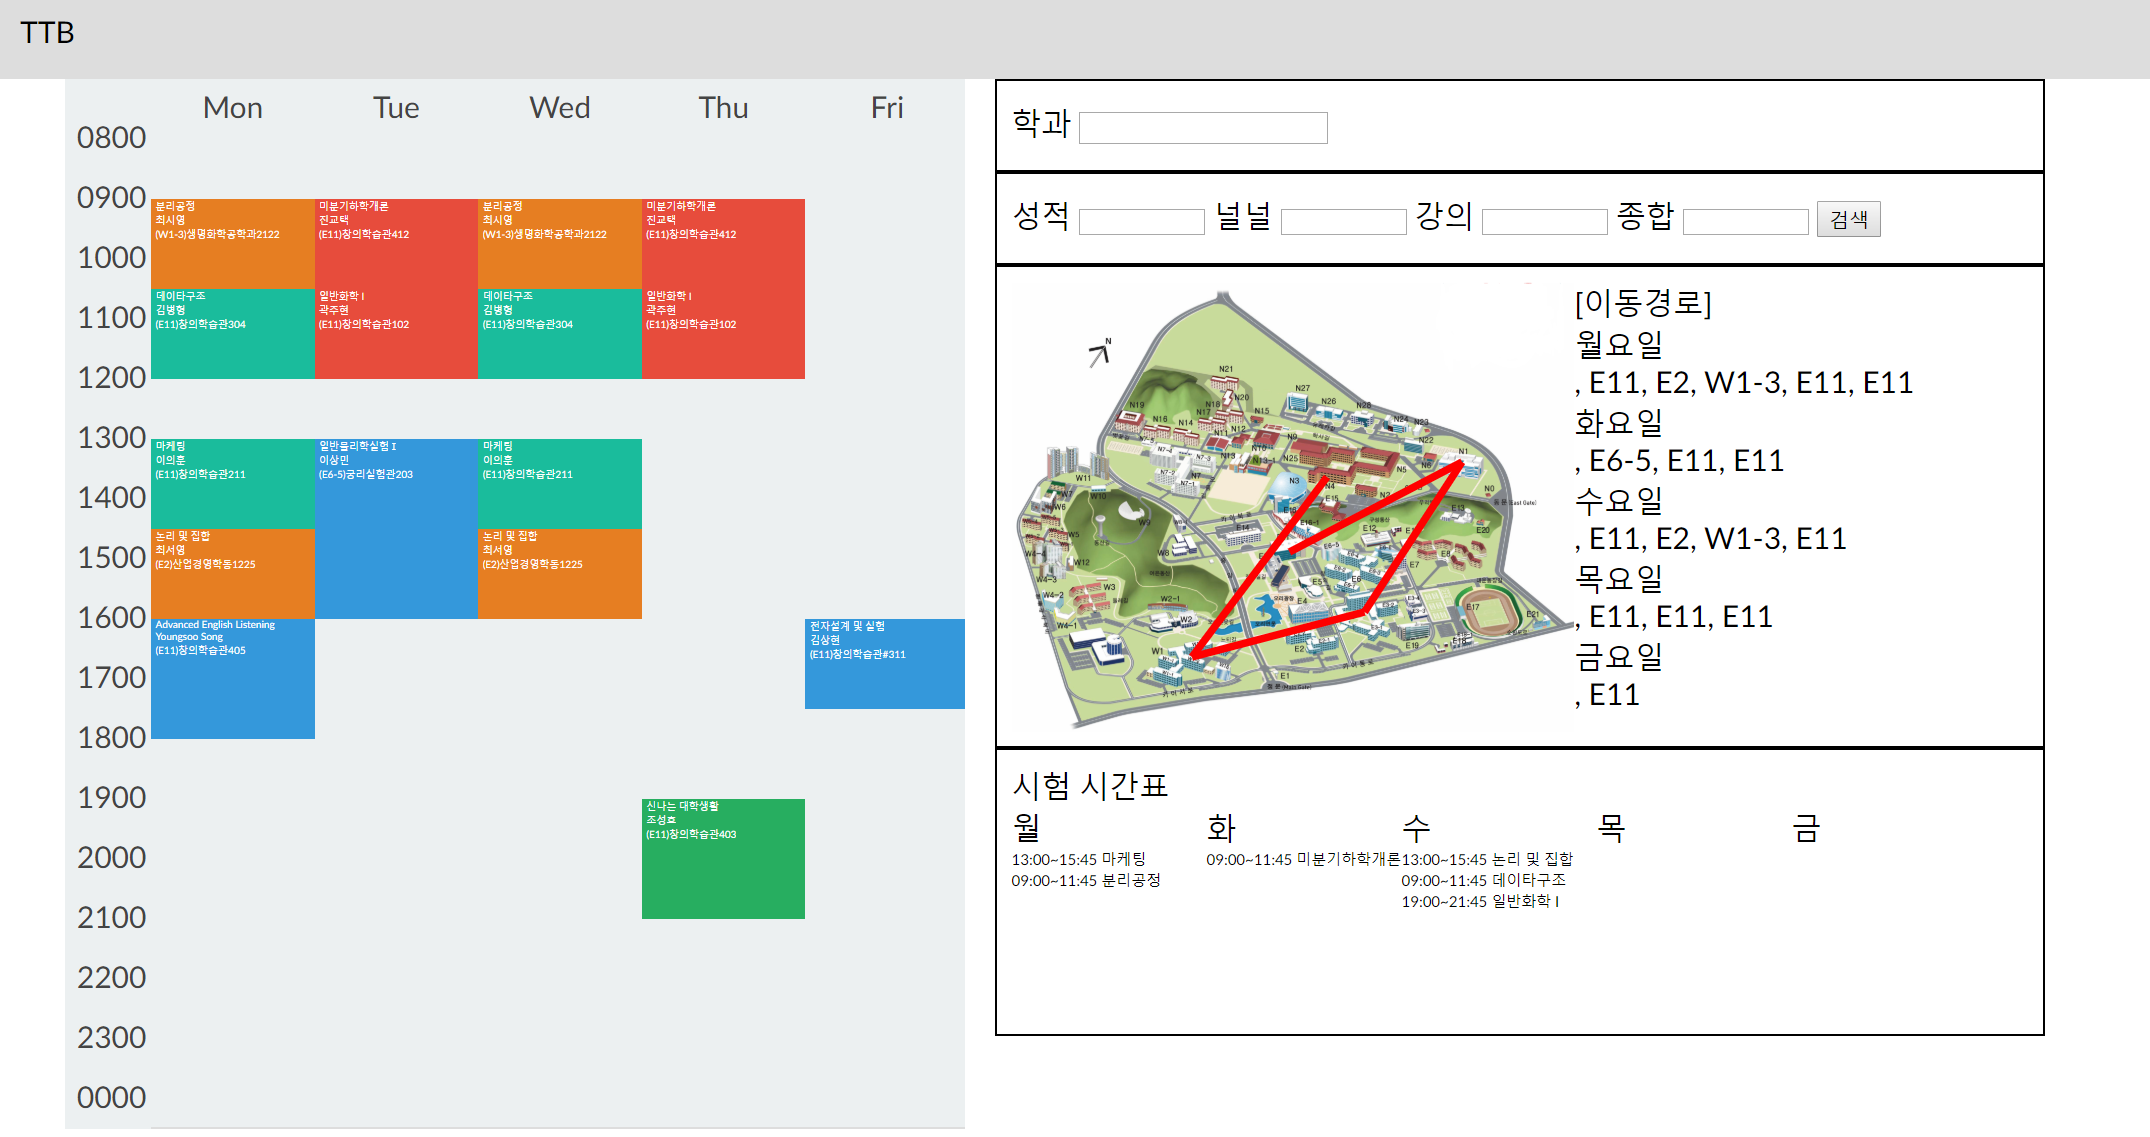The height and width of the screenshot is (1137, 2150).
Task: Select Monday 데이타구조 teal course block
Action: [233, 335]
